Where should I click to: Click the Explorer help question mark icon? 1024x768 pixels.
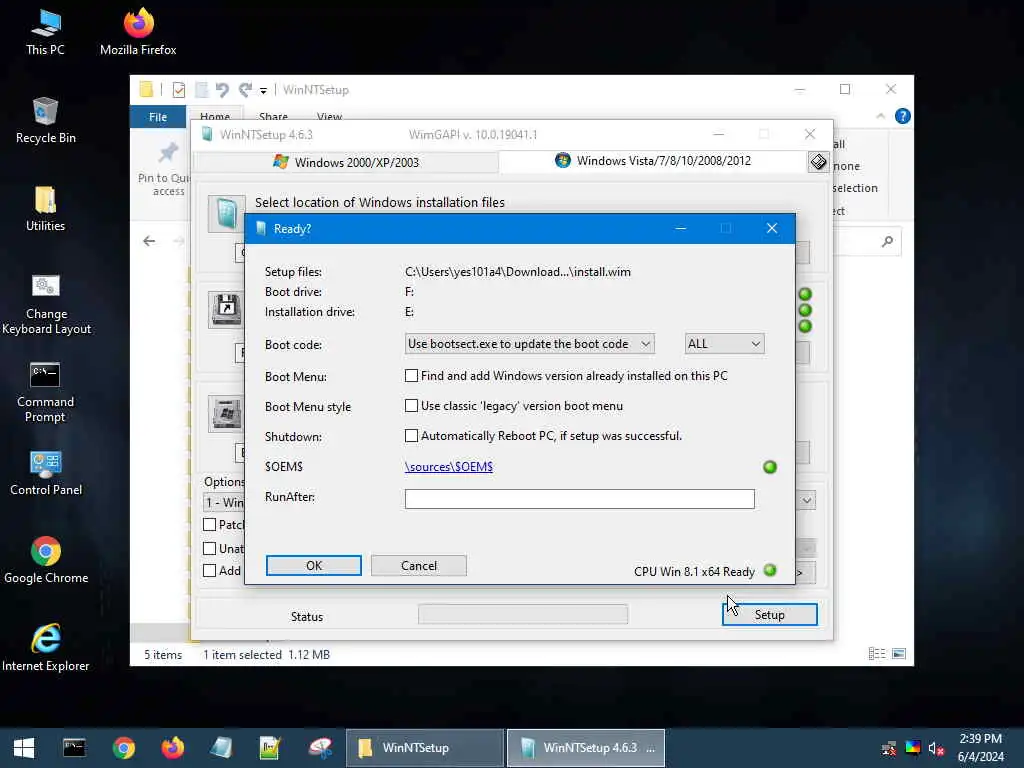(903, 116)
